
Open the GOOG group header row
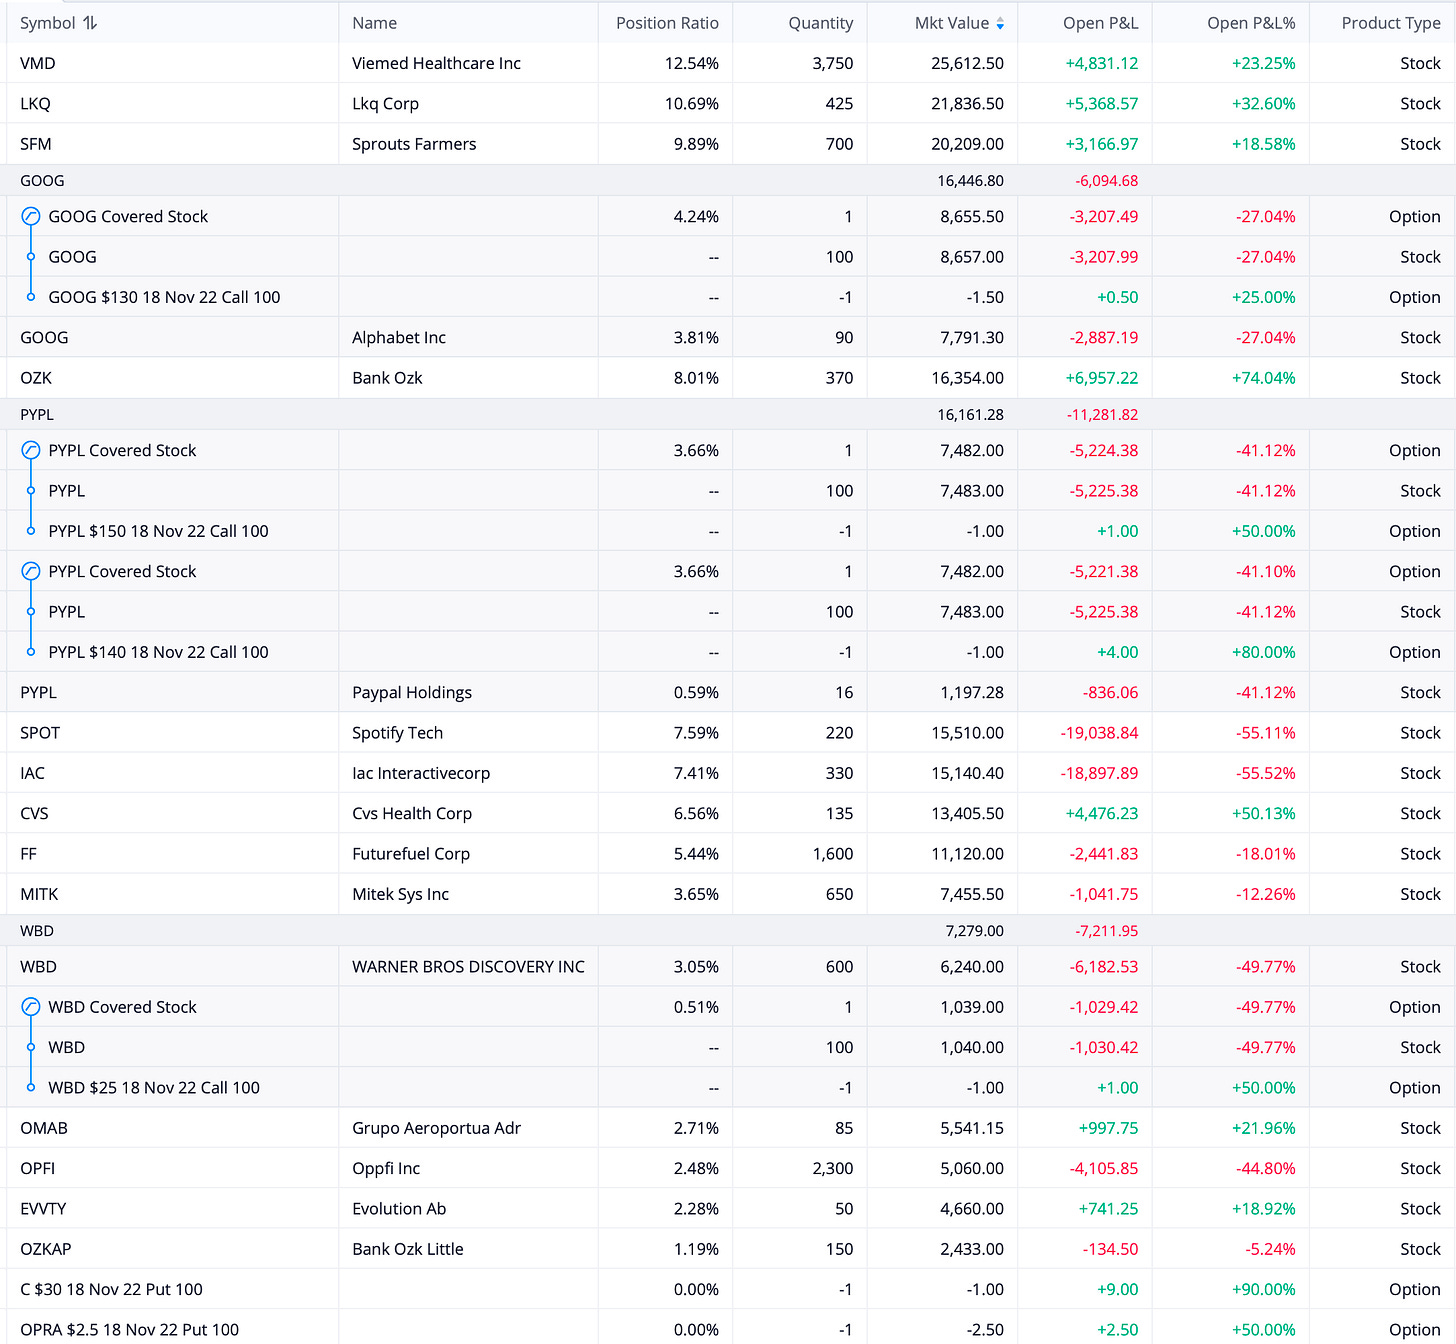[x=728, y=181]
